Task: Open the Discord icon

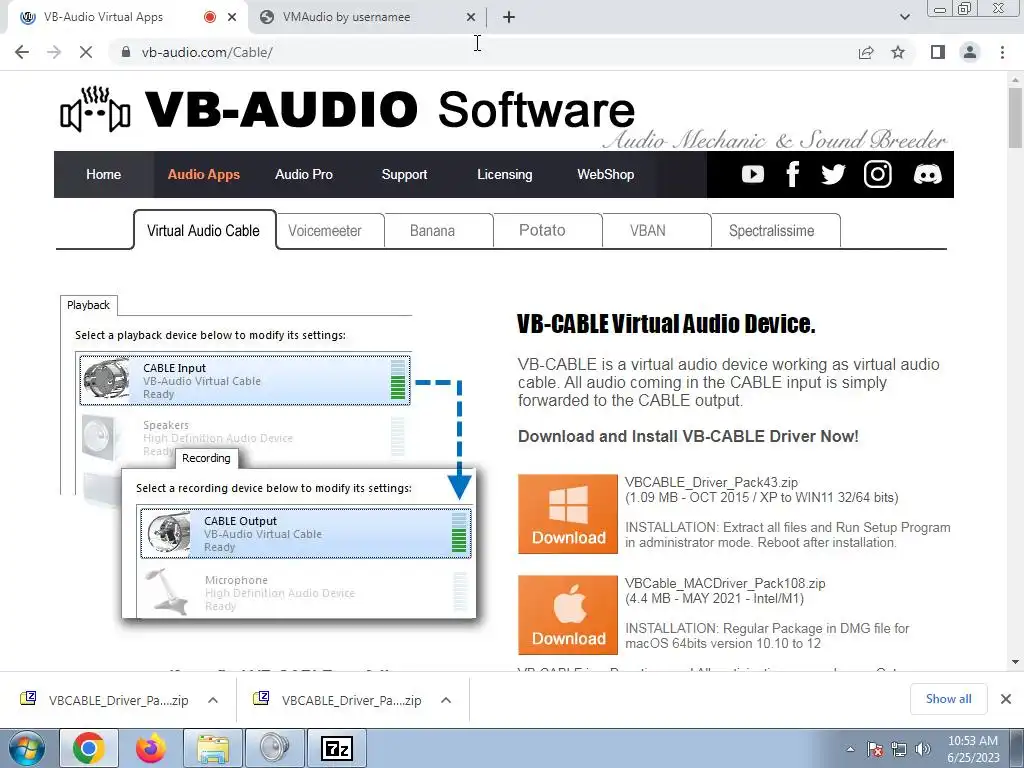Action: [x=927, y=174]
